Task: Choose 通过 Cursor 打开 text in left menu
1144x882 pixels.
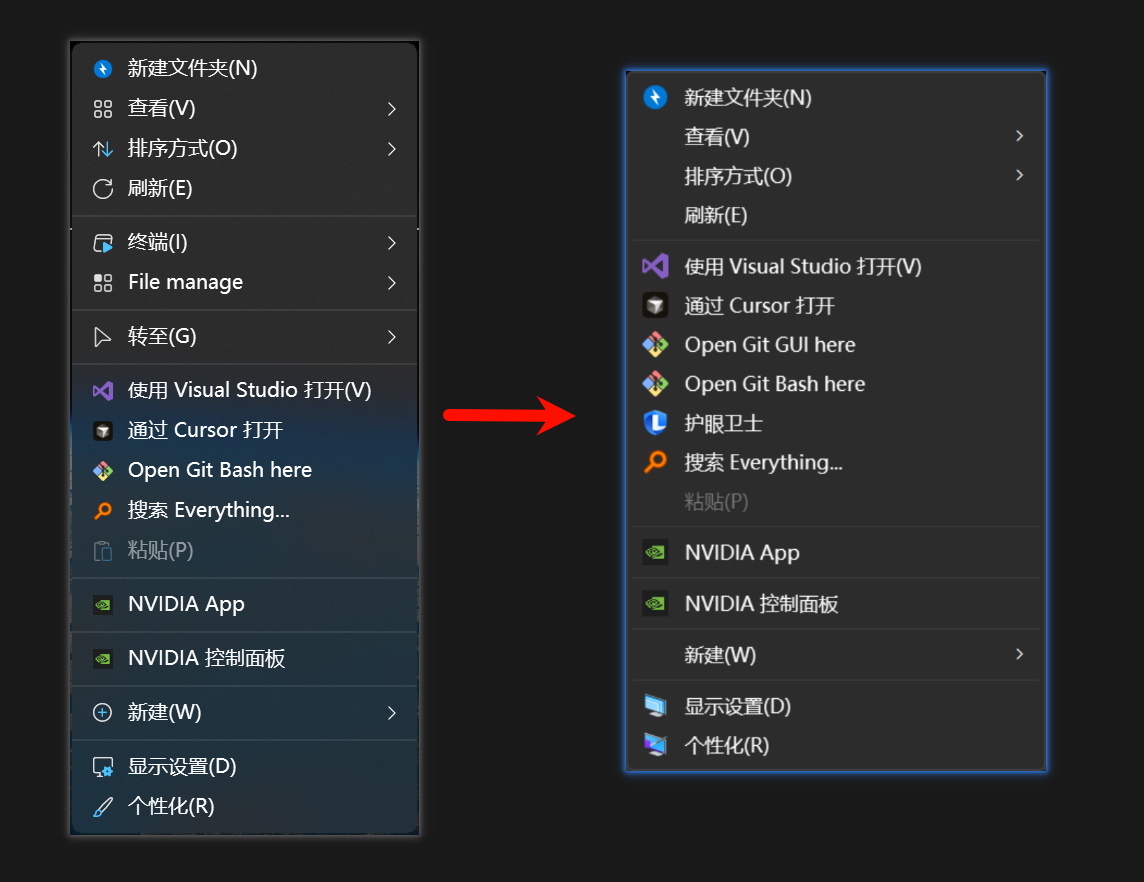Action: pyautogui.click(x=205, y=430)
